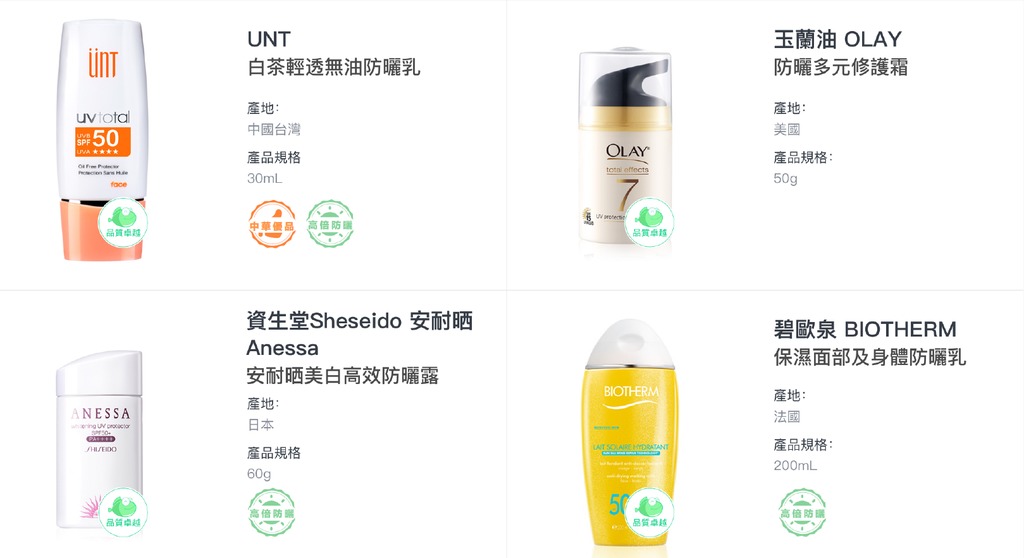Open 白茶輕透無油防曬乳 product name
Image resolution: width=1024 pixels, height=558 pixels.
pyautogui.click(x=333, y=67)
